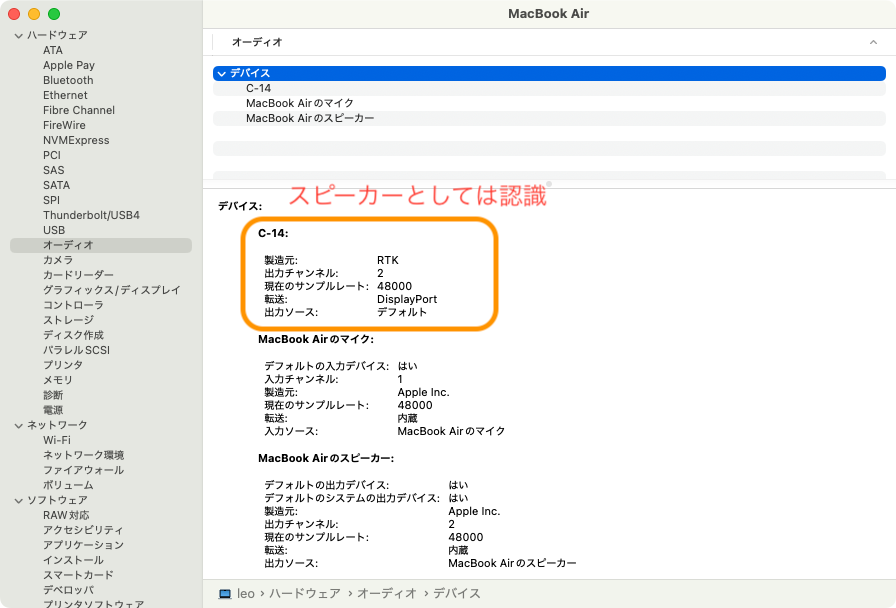Viewport: 896px width, 608px height.
Task: Open the カメラ sidebar item
Action: 57,260
